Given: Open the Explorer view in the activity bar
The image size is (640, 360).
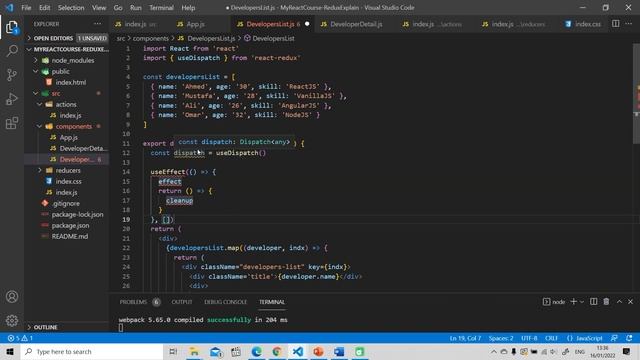Looking at the screenshot, I should click(x=12, y=27).
